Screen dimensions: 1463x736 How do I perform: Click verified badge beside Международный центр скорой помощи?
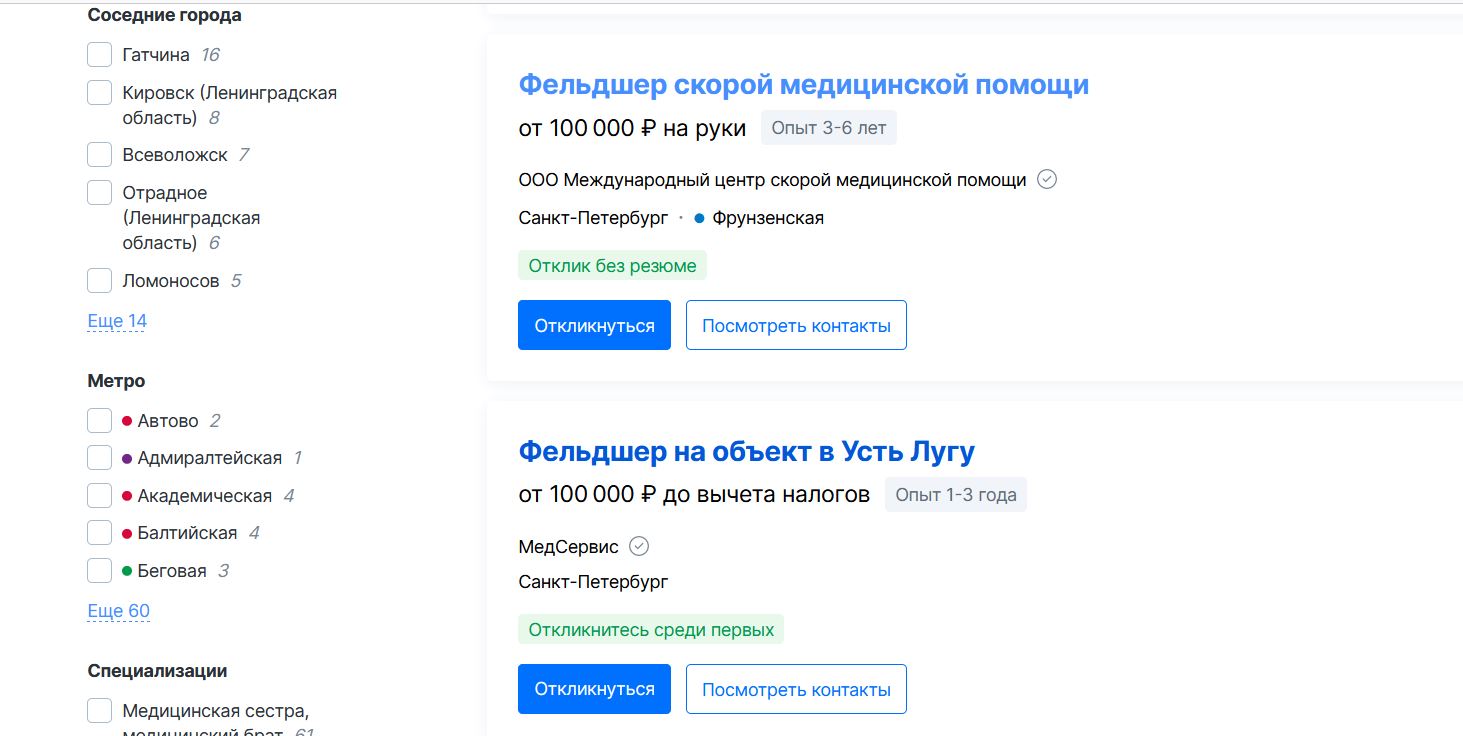(1047, 180)
